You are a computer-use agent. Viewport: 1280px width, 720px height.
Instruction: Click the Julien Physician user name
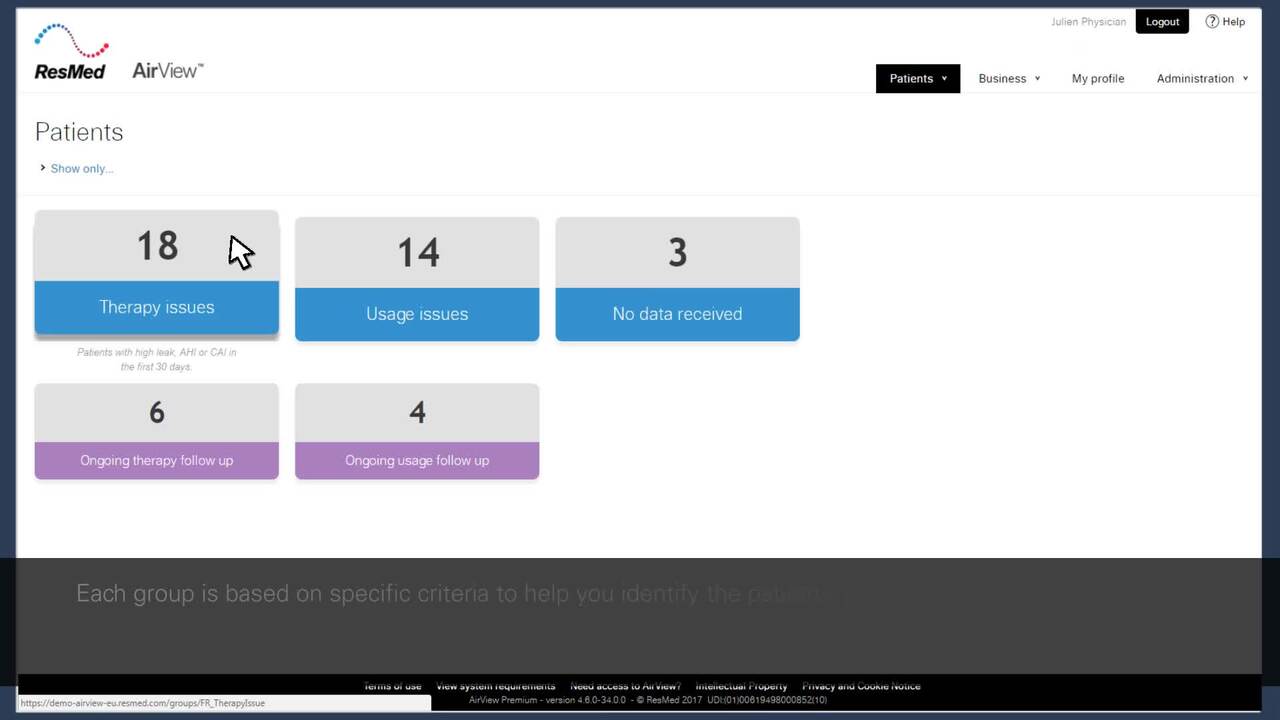(x=1088, y=22)
